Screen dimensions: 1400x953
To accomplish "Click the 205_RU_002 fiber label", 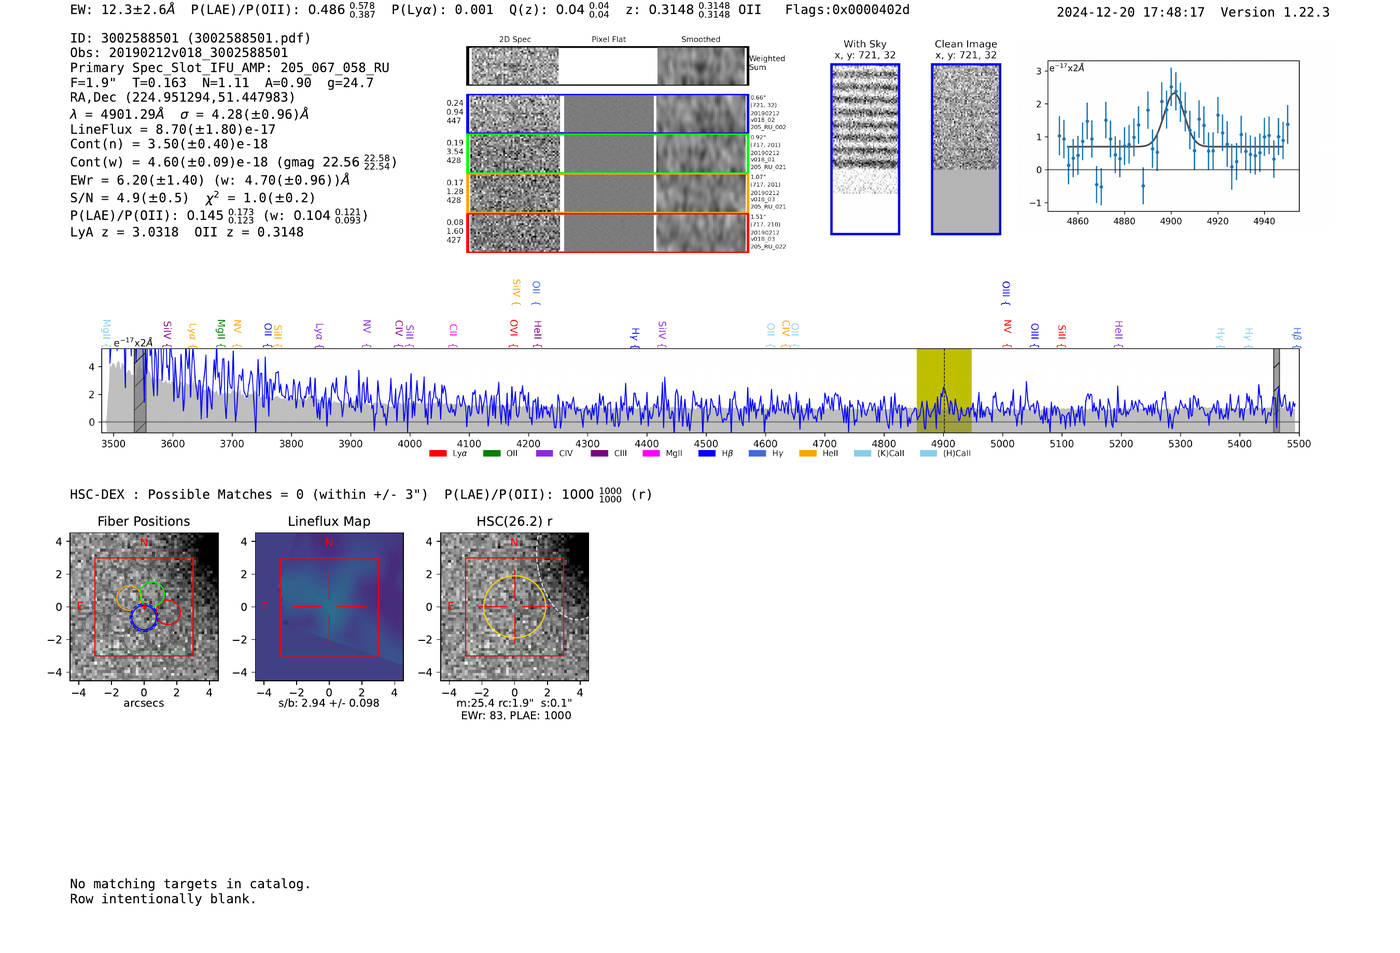I will pyautogui.click(x=768, y=127).
